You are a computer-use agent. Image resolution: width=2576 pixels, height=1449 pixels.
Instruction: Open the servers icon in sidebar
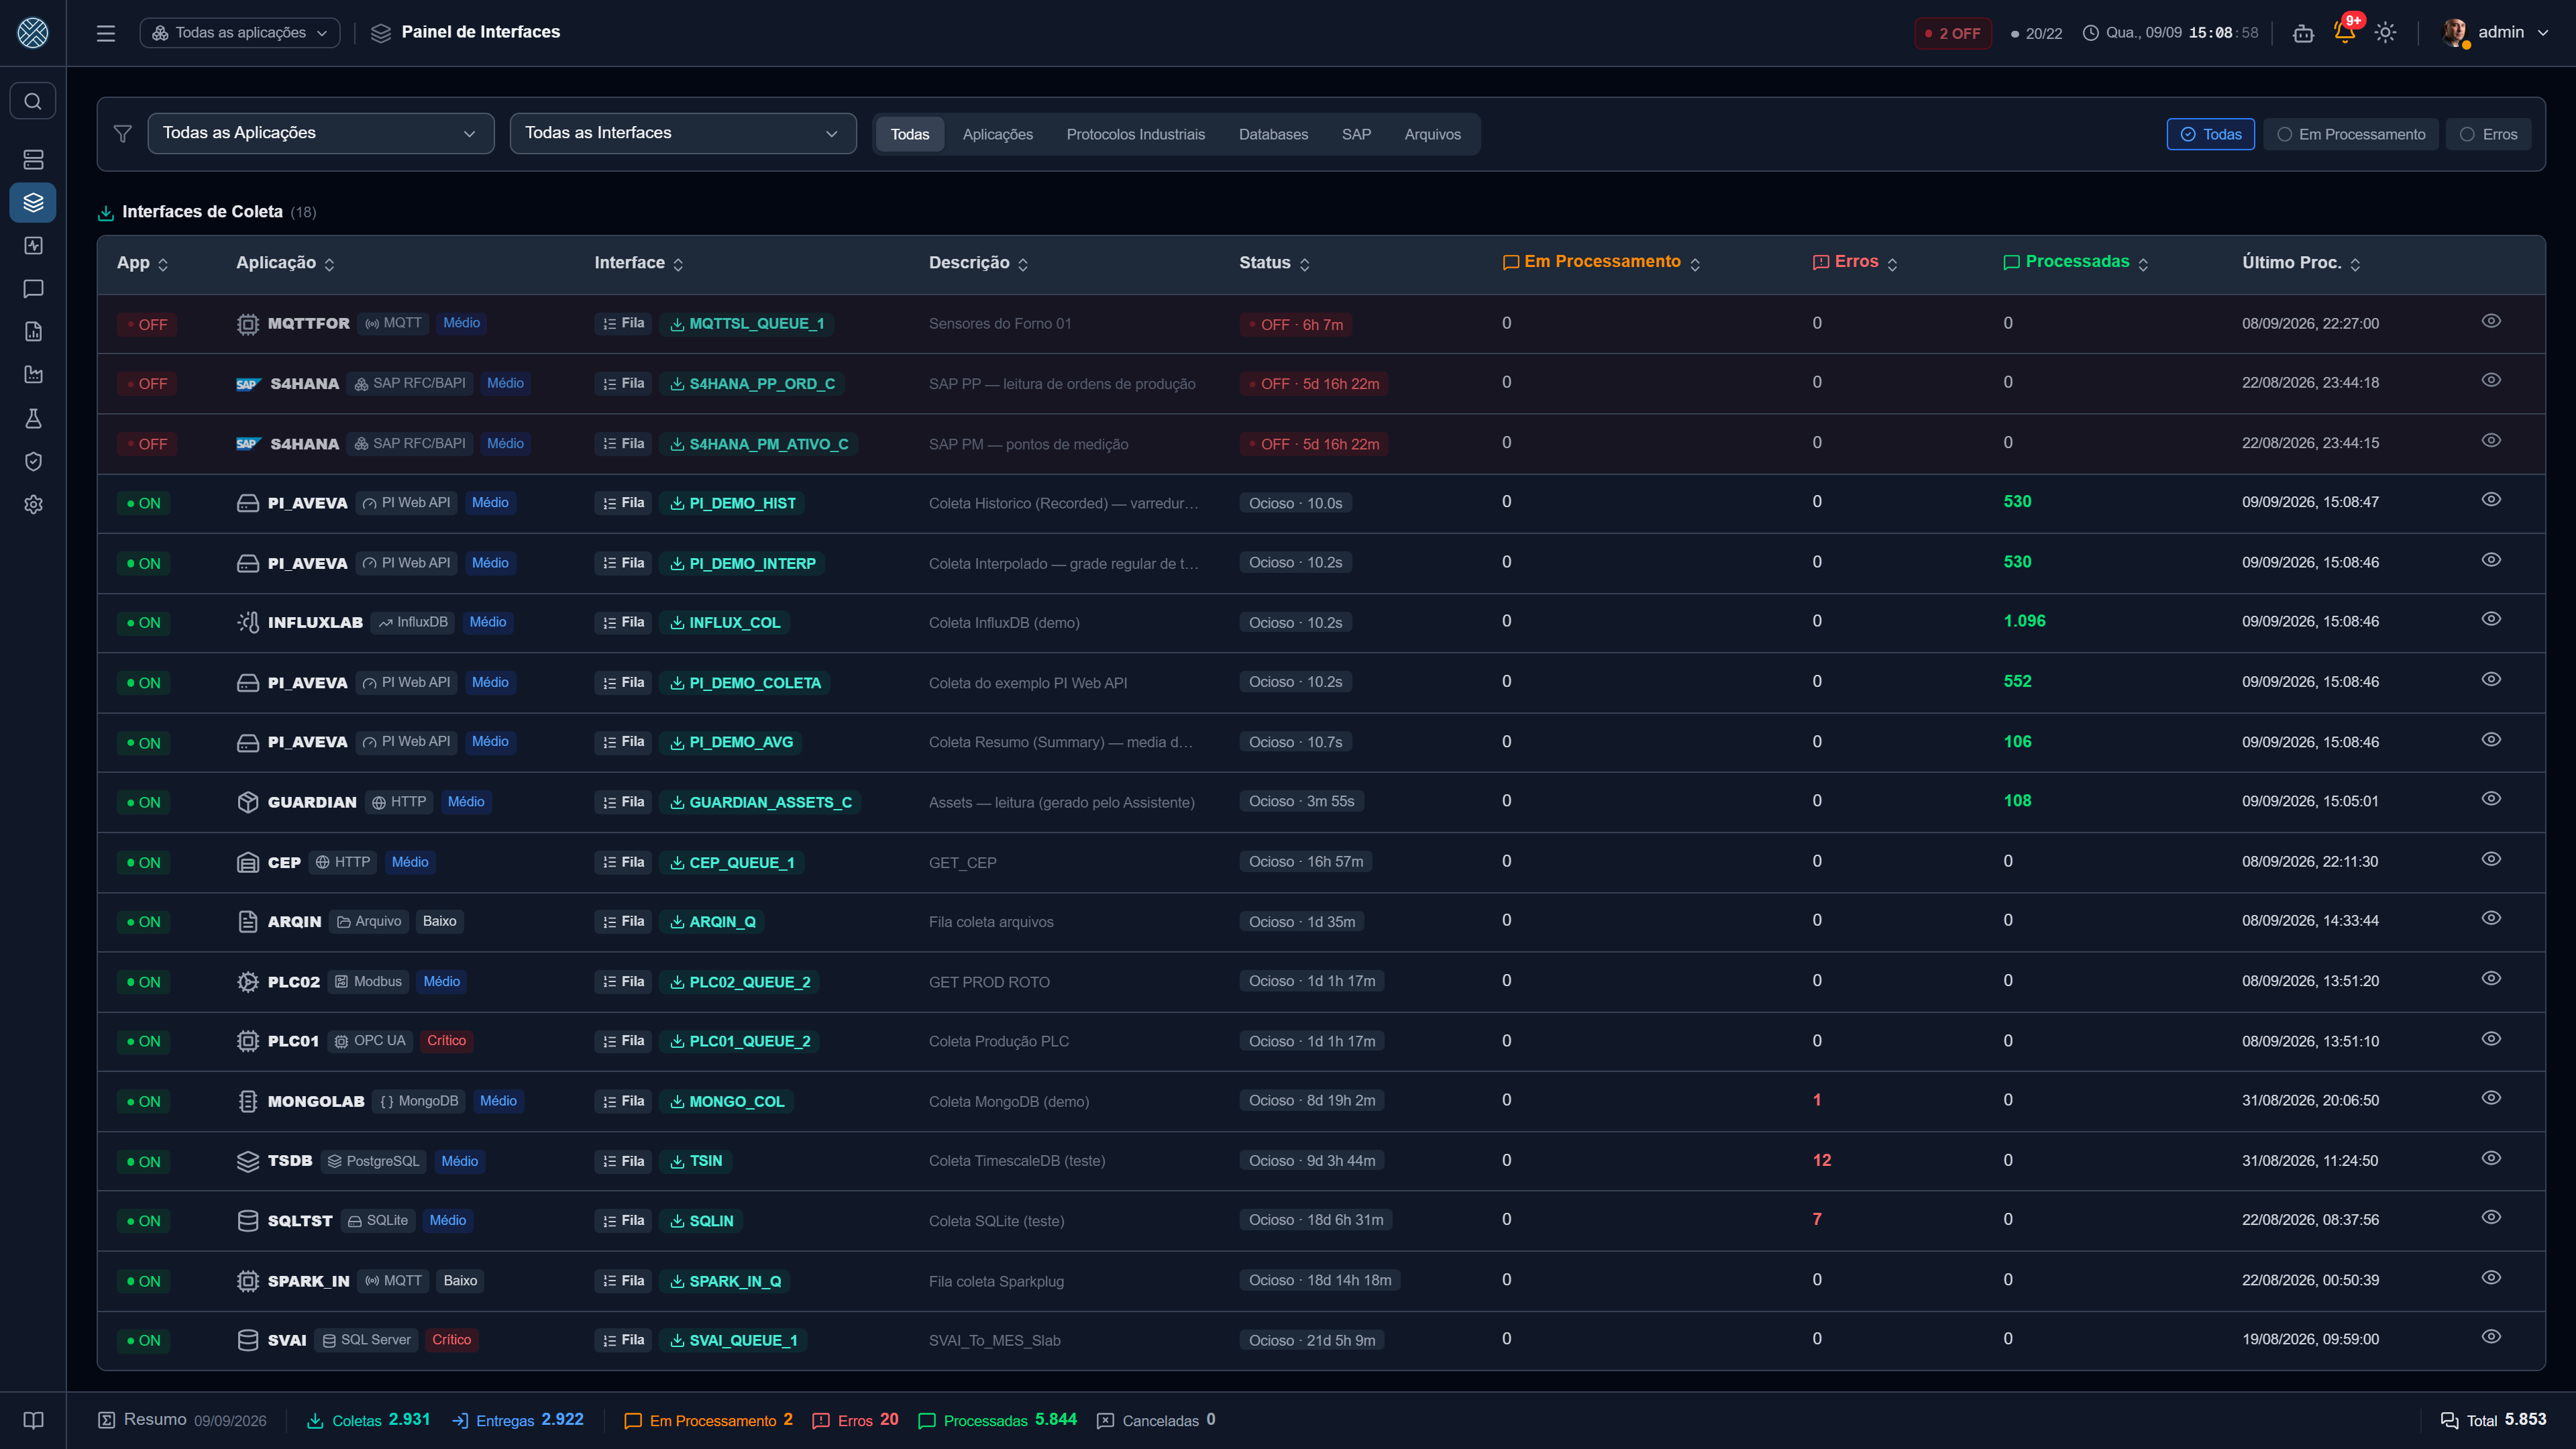33,160
